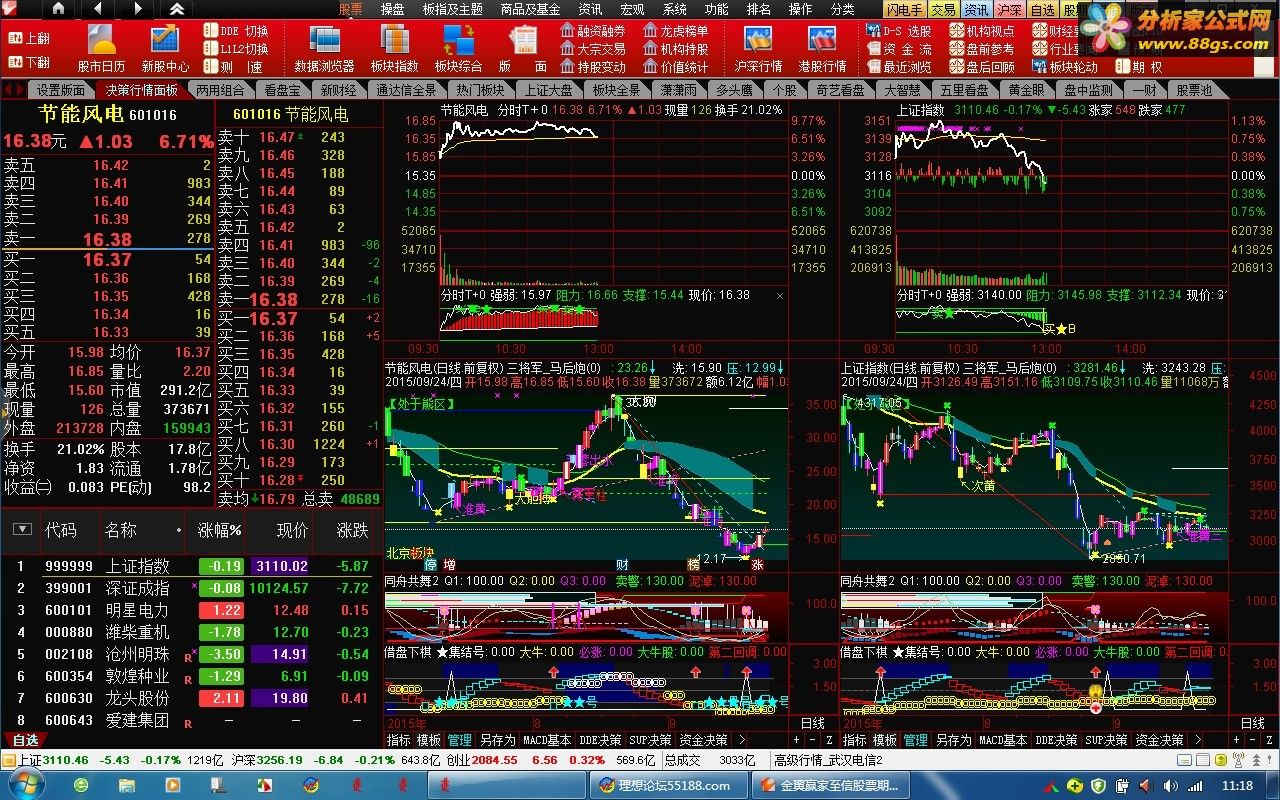This screenshot has height=800, width=1280.
Task: Click the 闪电手 button
Action: pos(904,9)
